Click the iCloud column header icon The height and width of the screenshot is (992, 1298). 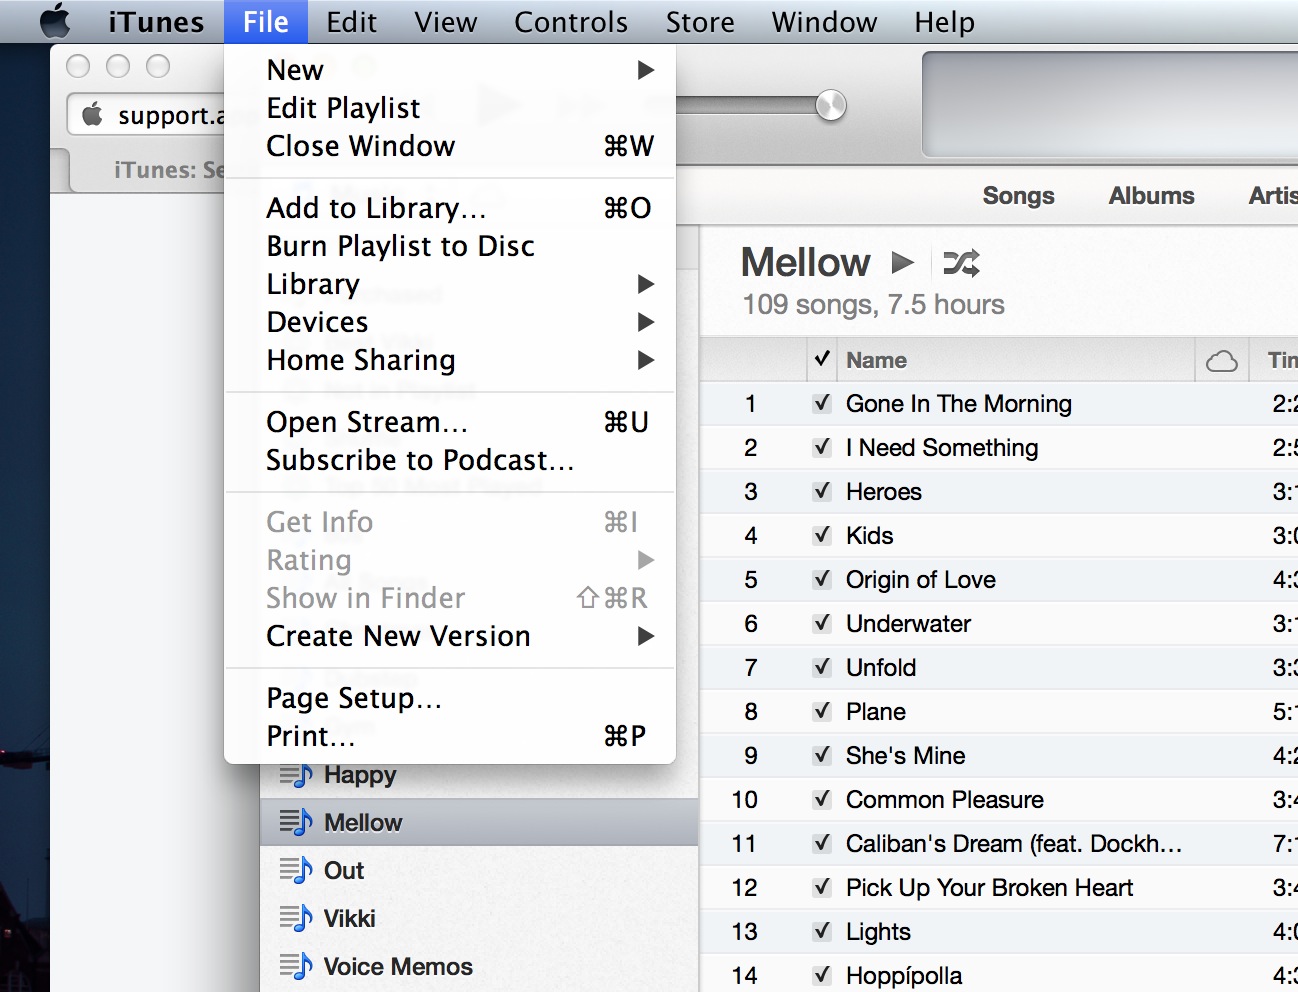(1222, 361)
